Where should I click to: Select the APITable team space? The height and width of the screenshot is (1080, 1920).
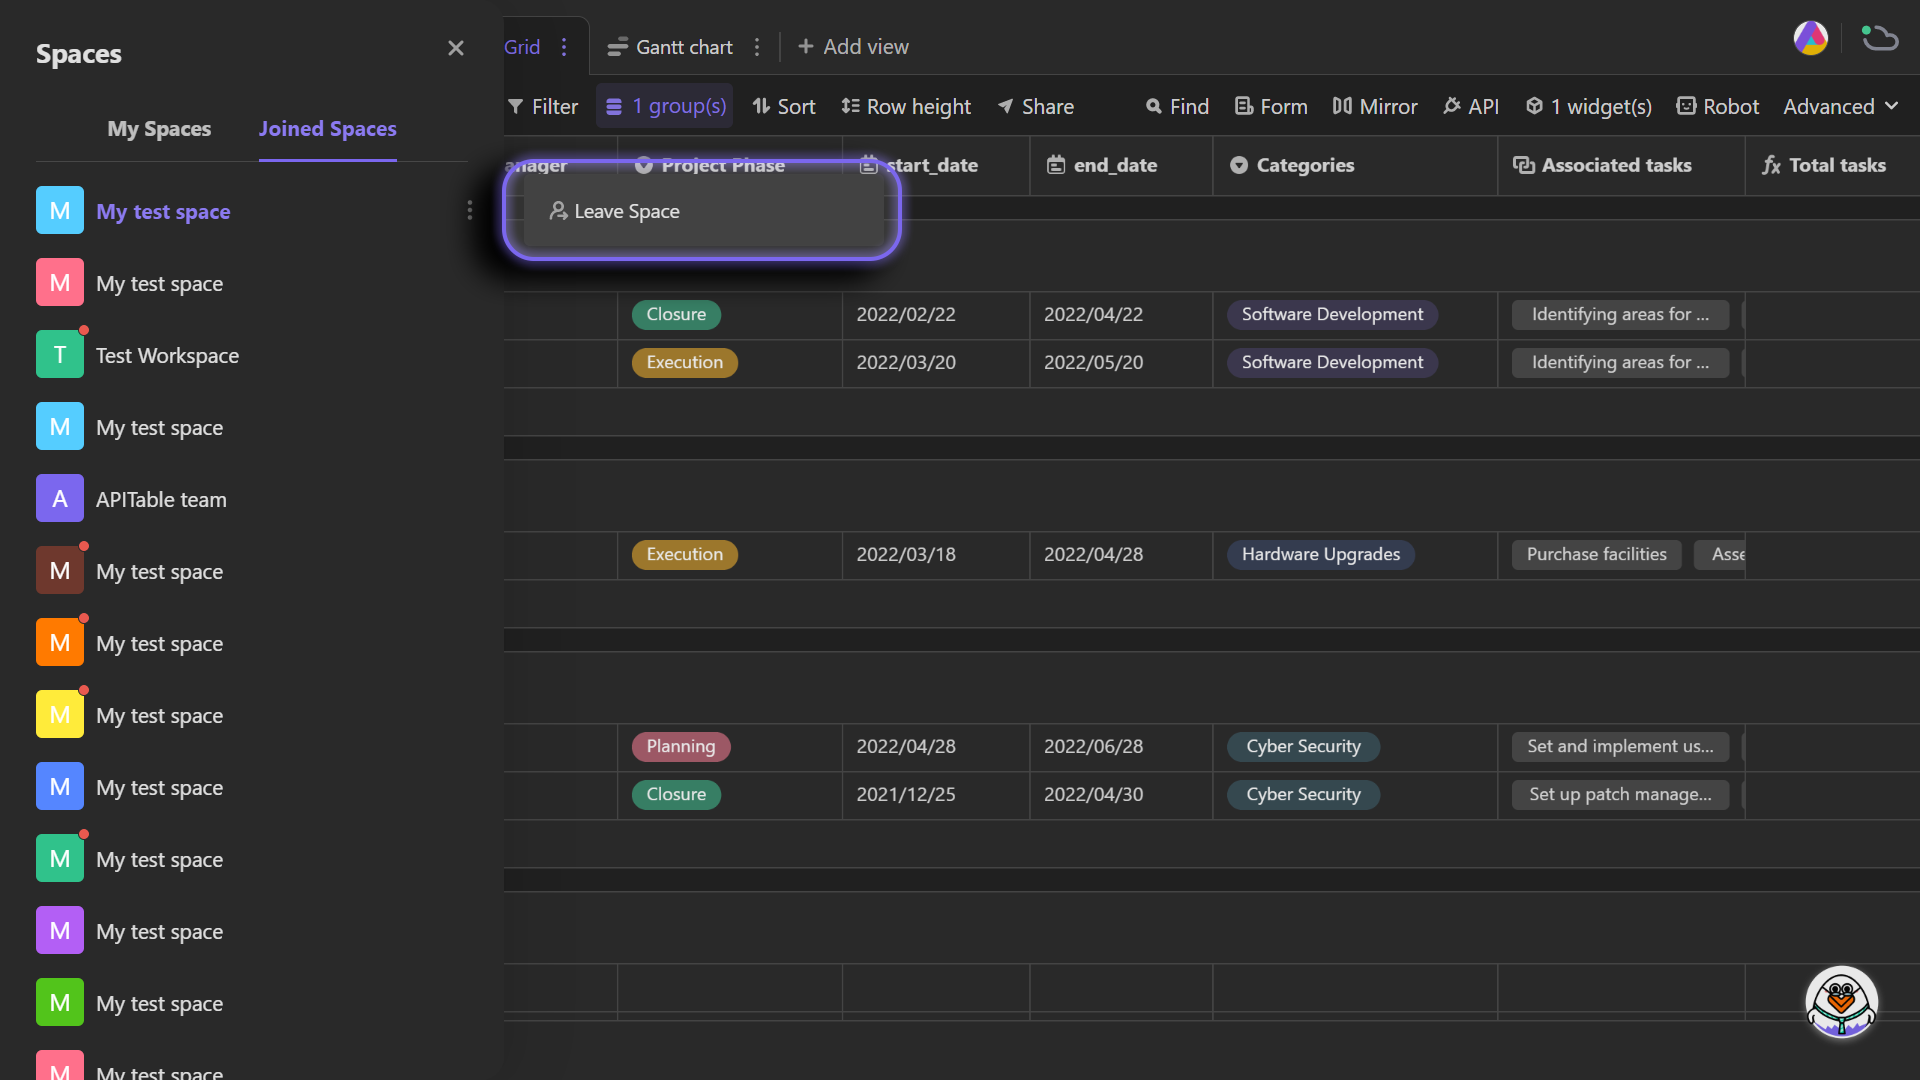[x=161, y=499]
